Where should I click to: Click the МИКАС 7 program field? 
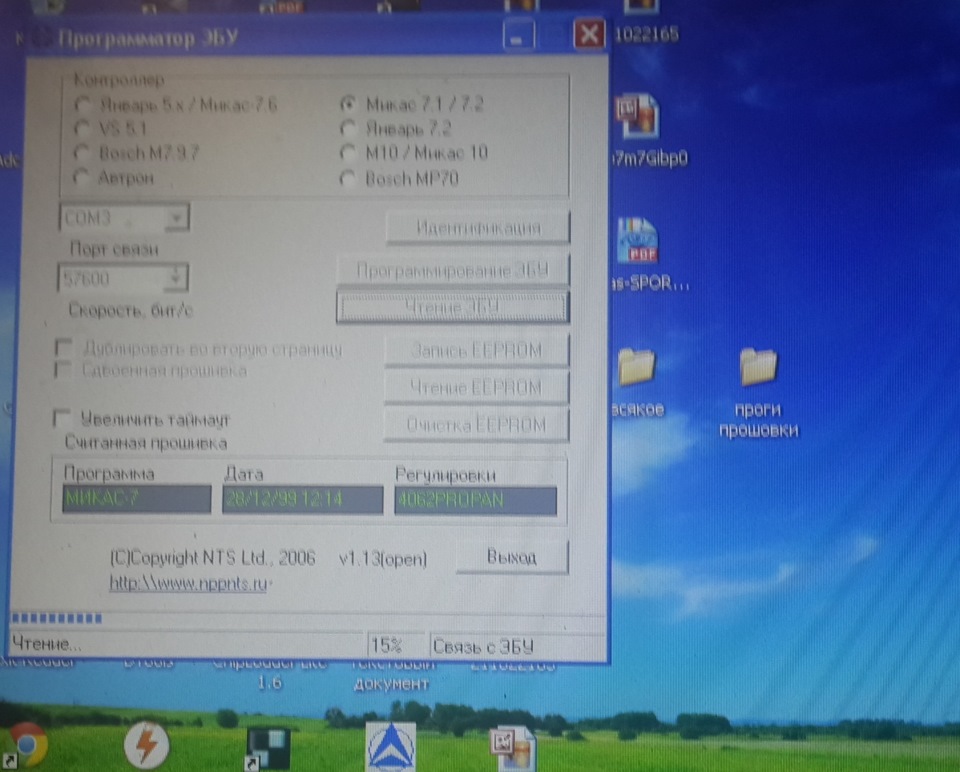pyautogui.click(x=137, y=499)
